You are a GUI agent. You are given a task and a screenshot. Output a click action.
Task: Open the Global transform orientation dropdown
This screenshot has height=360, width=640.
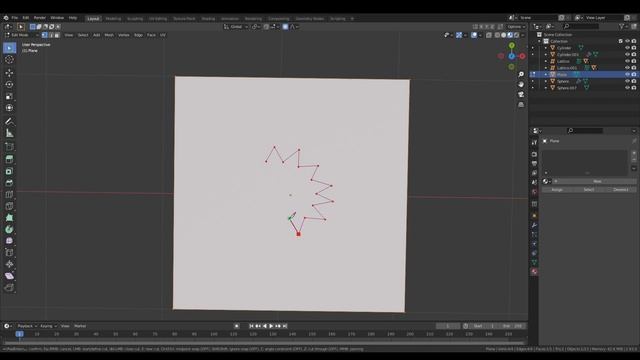[x=236, y=27]
